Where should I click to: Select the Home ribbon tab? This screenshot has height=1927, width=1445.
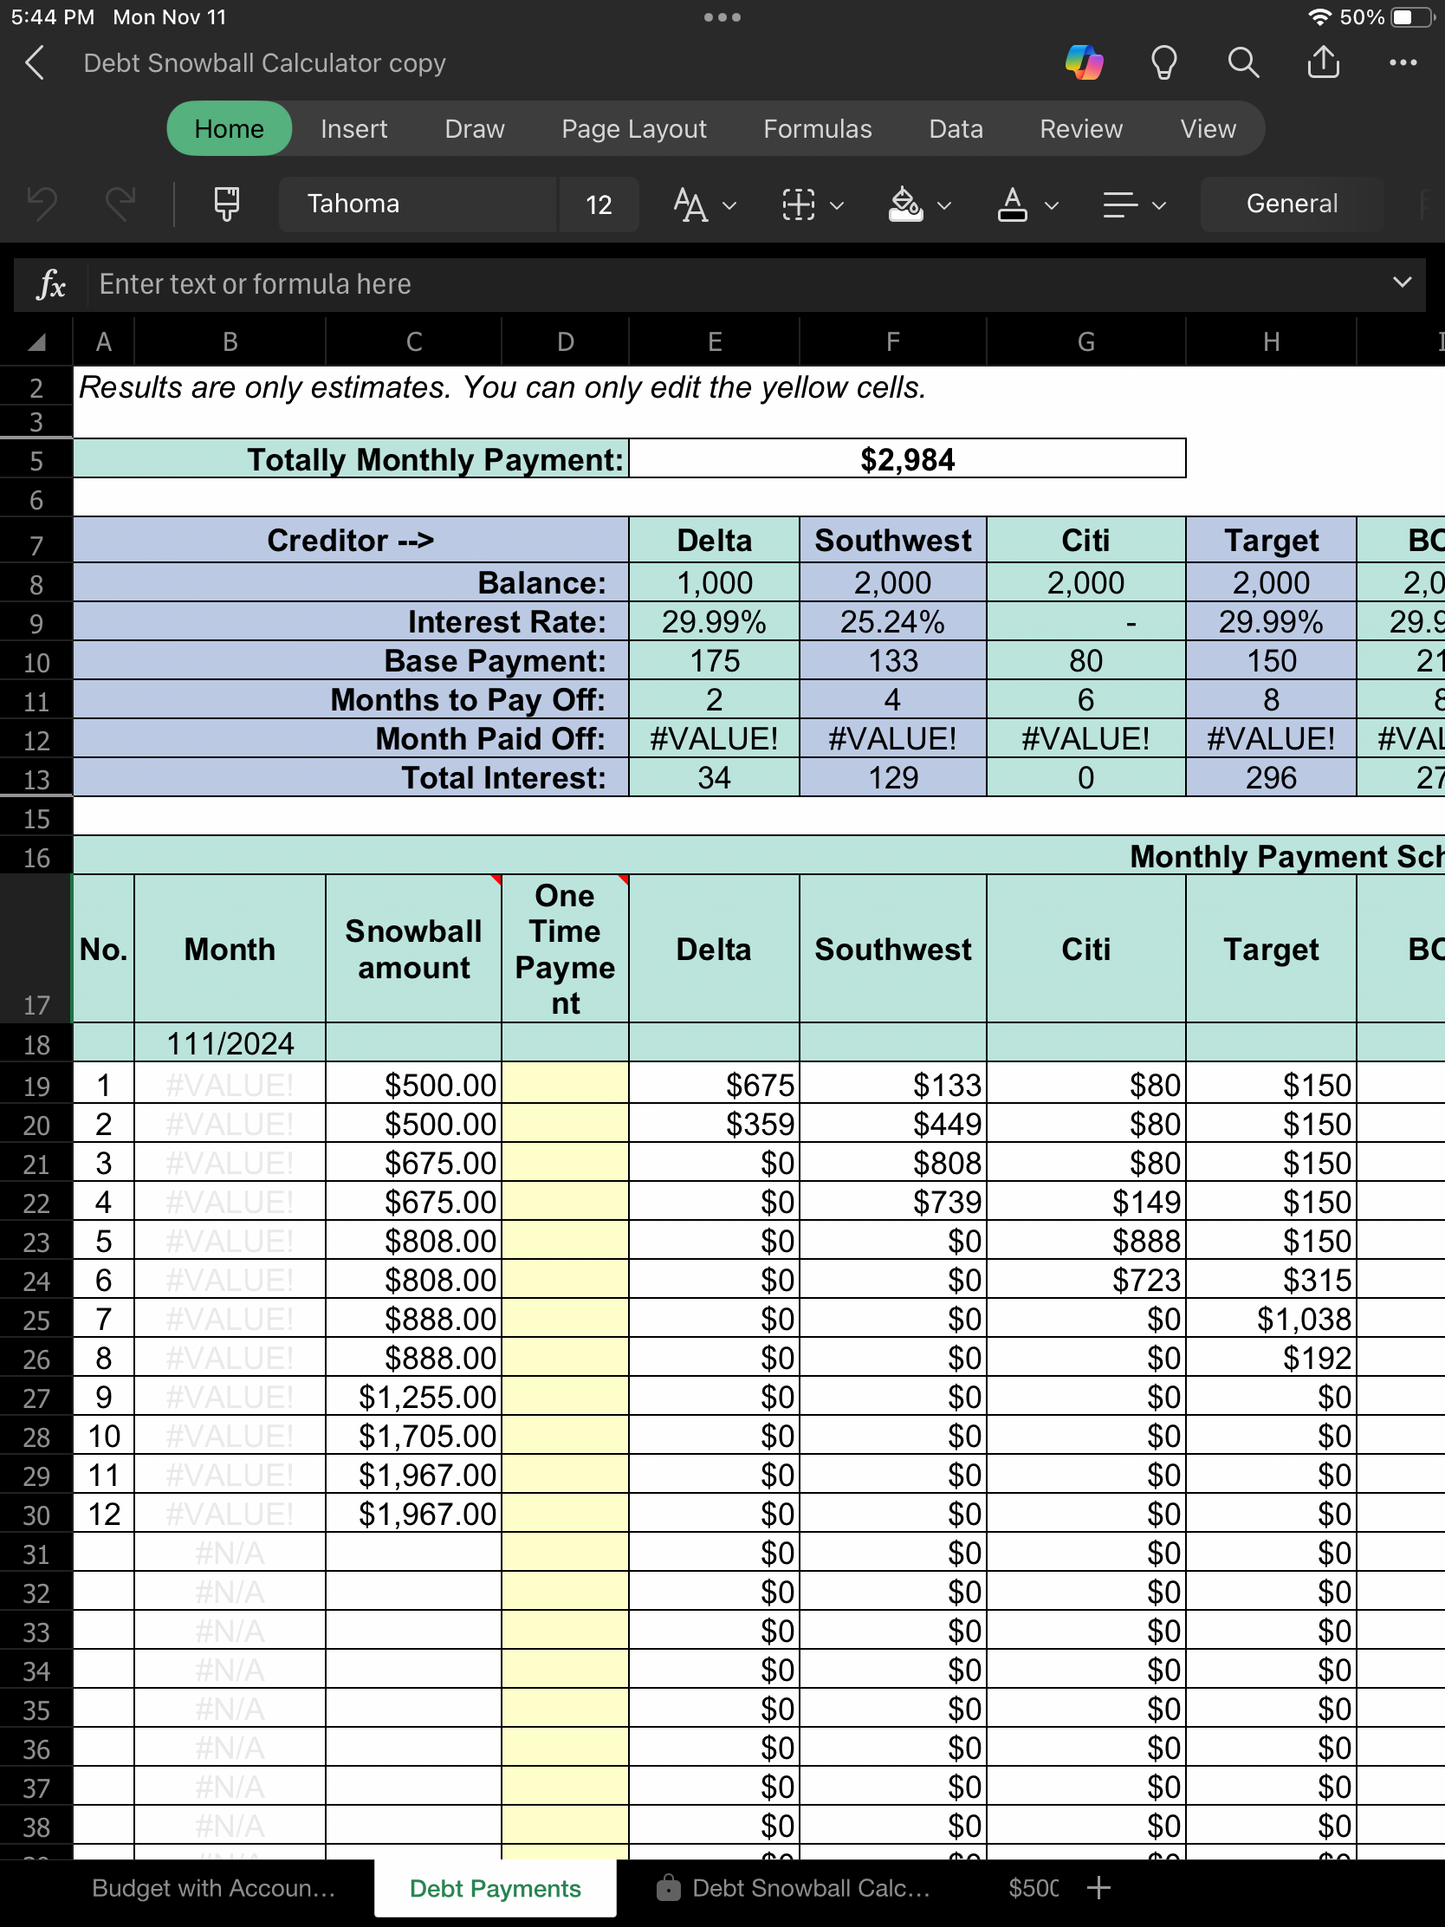229,129
